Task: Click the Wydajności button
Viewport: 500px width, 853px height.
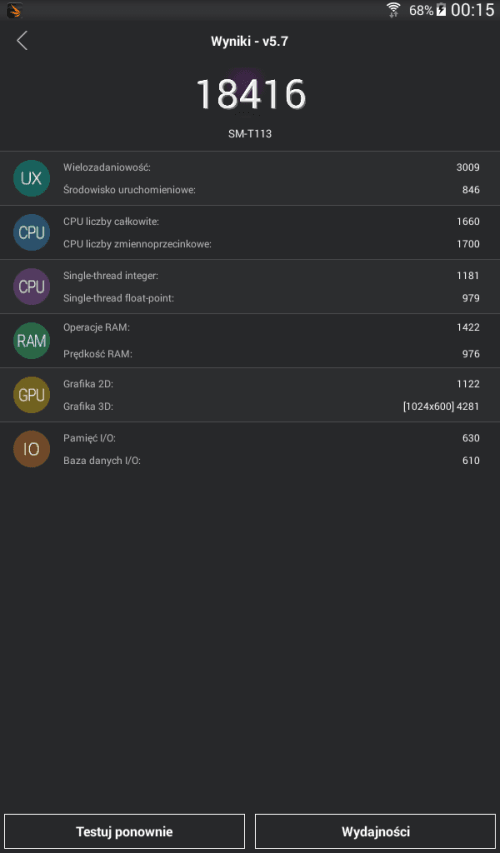Action: click(x=375, y=831)
